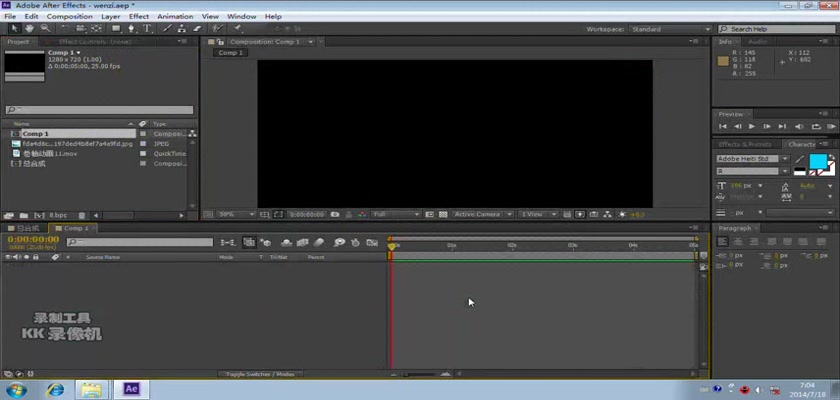Click the Brainstorm icon in timeline
Viewport: 840px width, 400px height.
click(x=339, y=243)
